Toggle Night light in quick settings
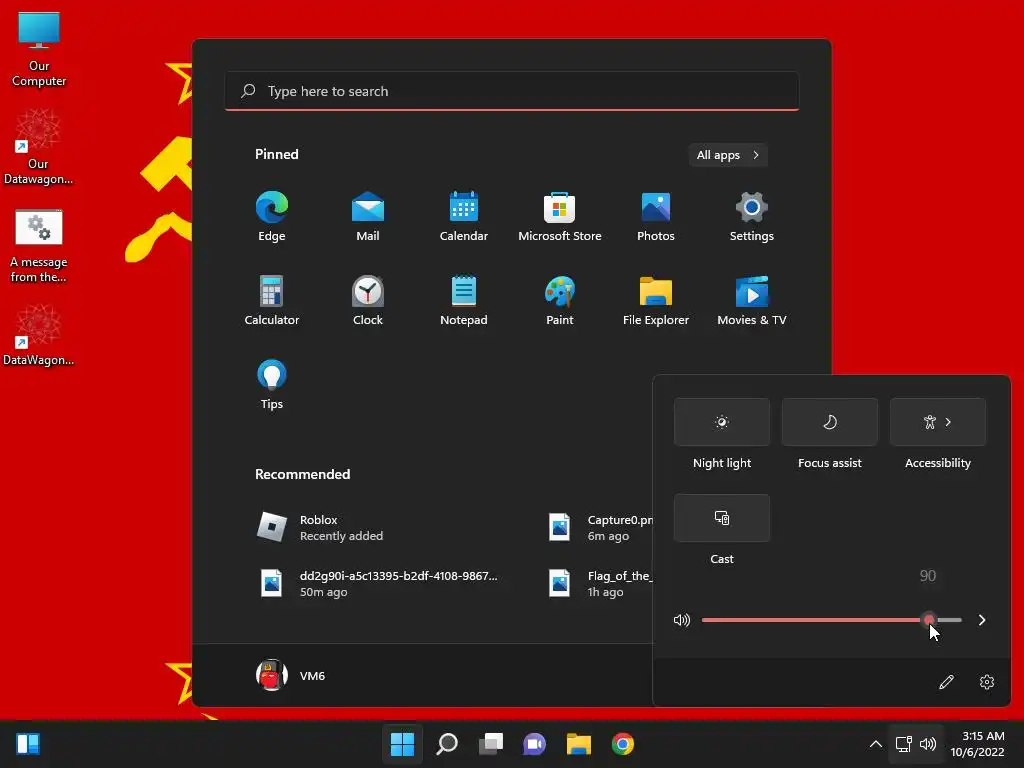The image size is (1024, 768). (722, 422)
